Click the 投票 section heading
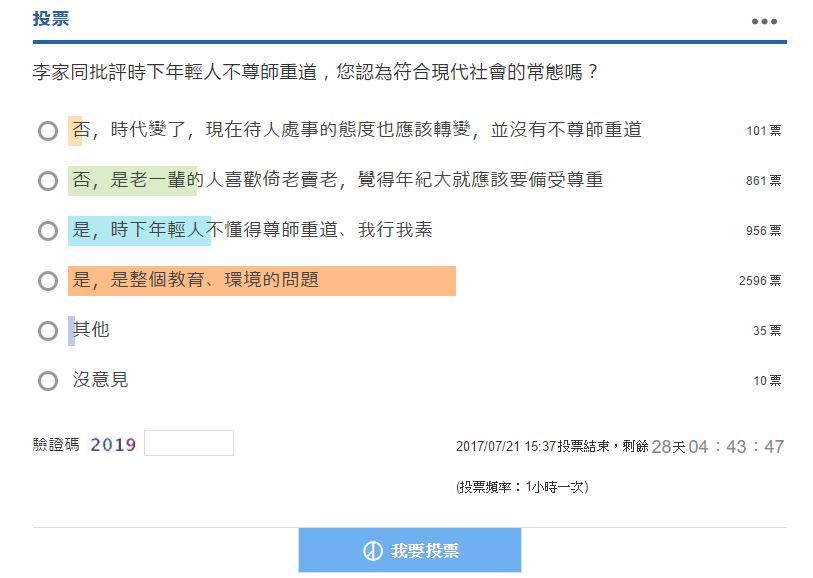Image resolution: width=813 pixels, height=578 pixels. click(x=51, y=19)
